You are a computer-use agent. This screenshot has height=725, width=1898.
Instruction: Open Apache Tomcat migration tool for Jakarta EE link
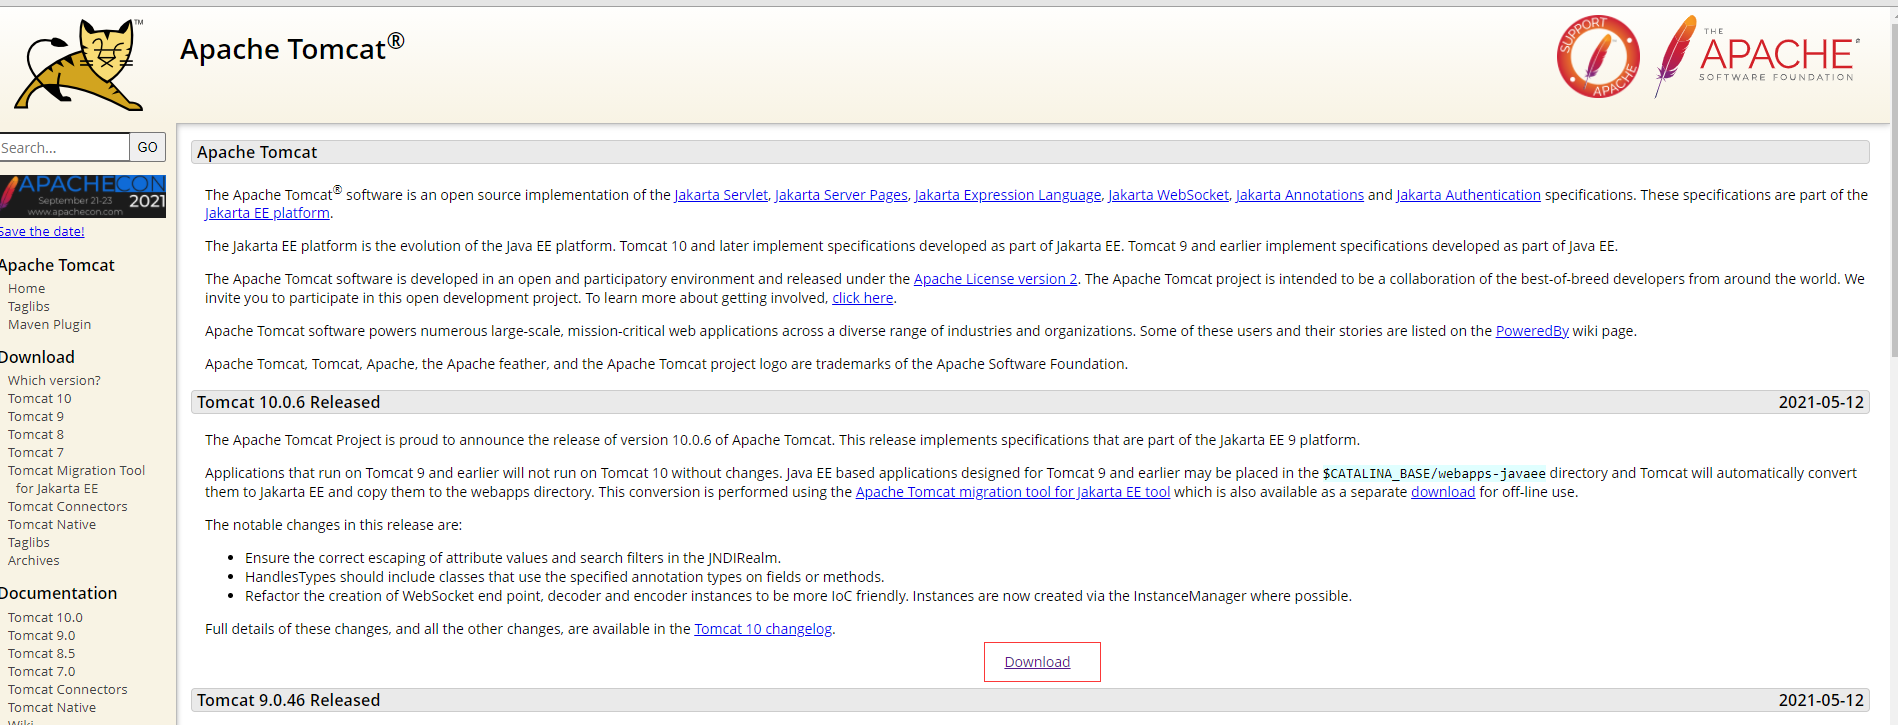click(1013, 492)
